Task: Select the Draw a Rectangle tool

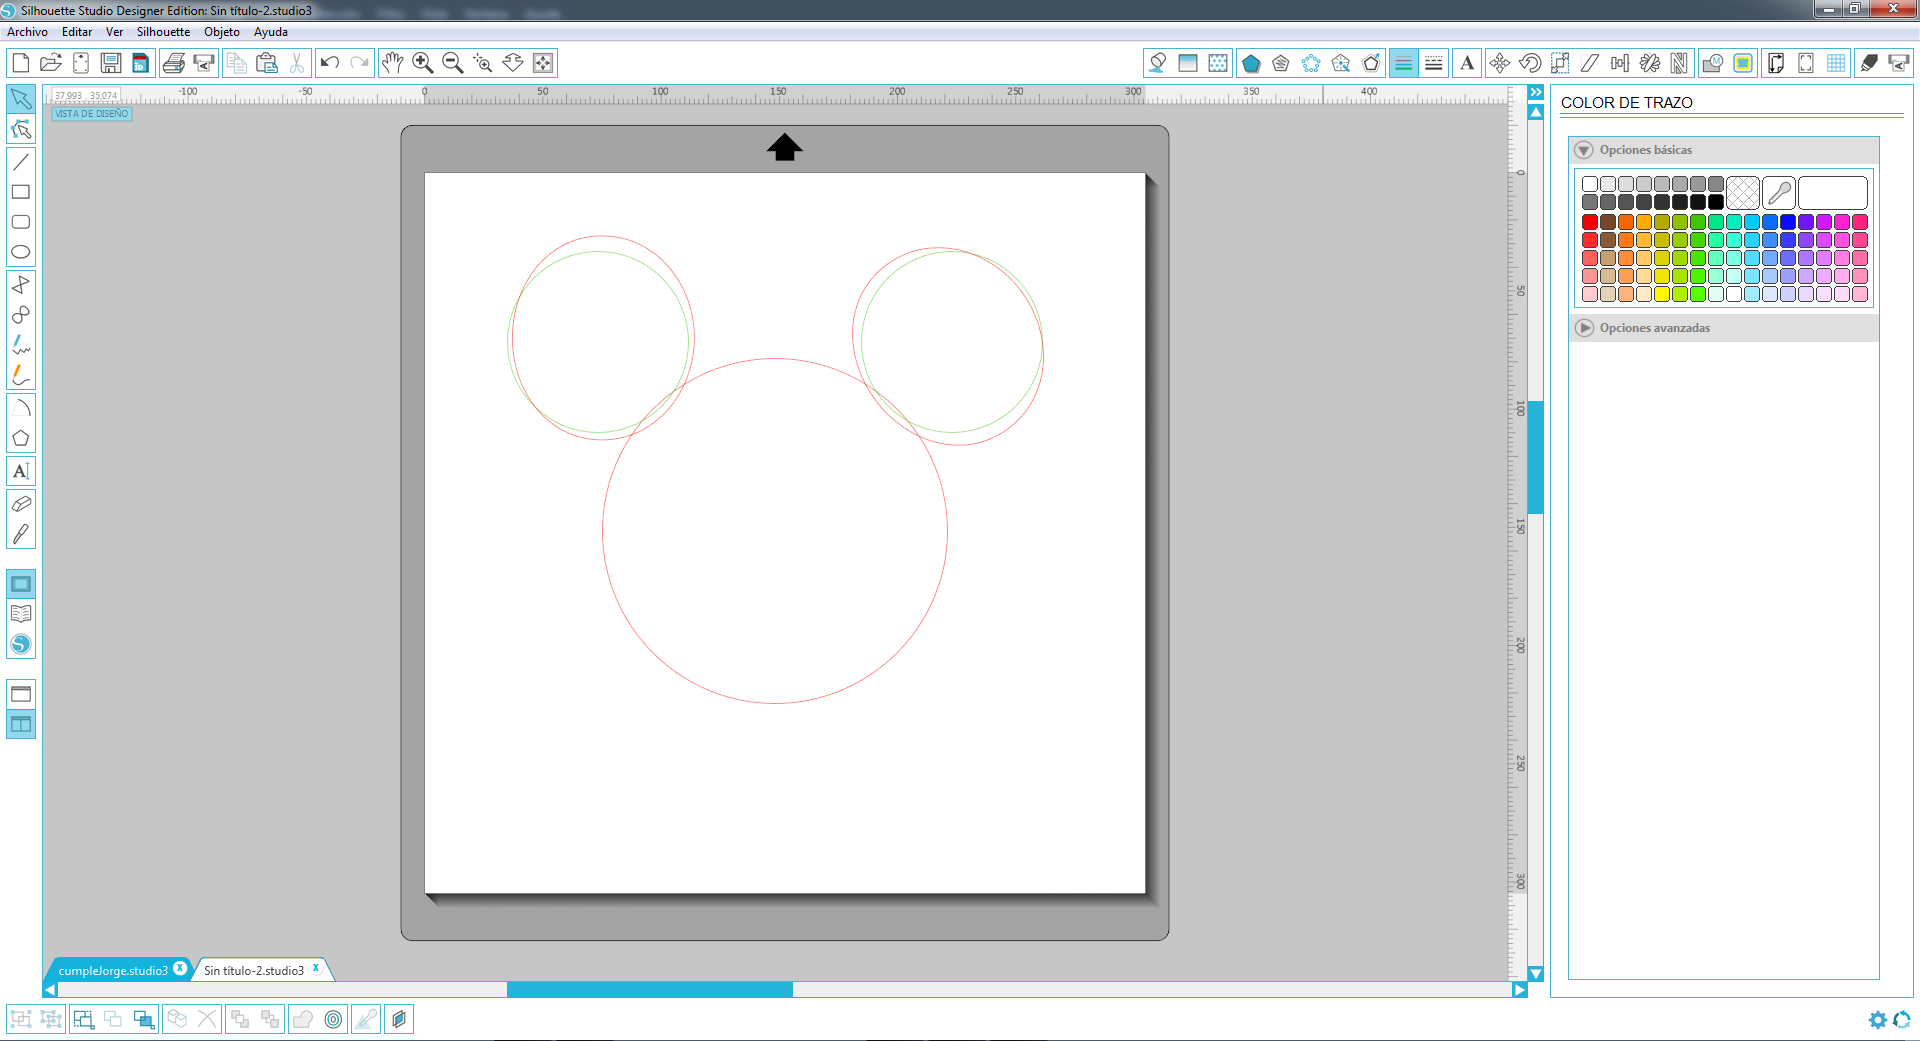Action: 21,192
